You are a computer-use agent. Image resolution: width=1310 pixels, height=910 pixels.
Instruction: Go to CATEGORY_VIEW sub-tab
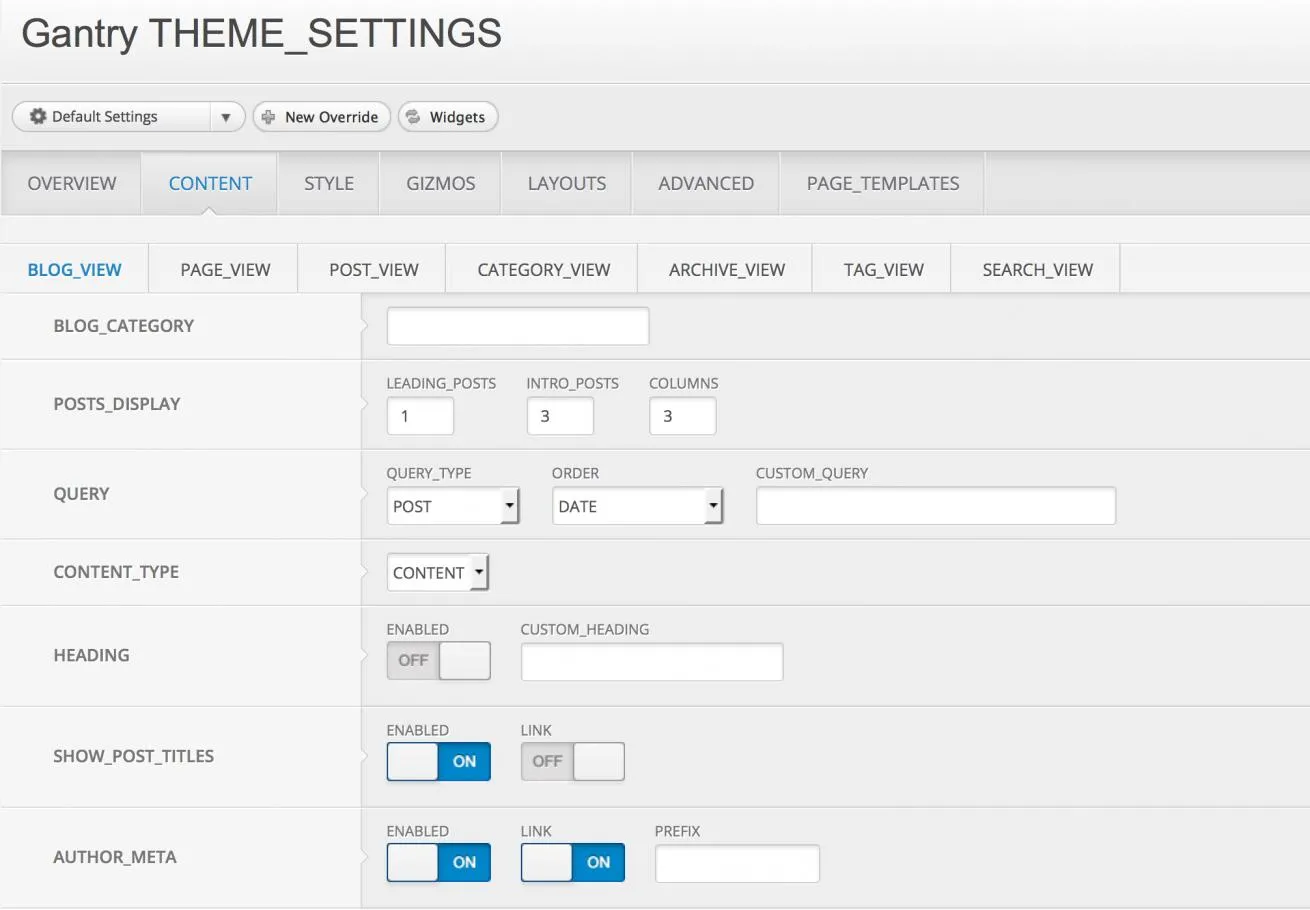tap(544, 269)
